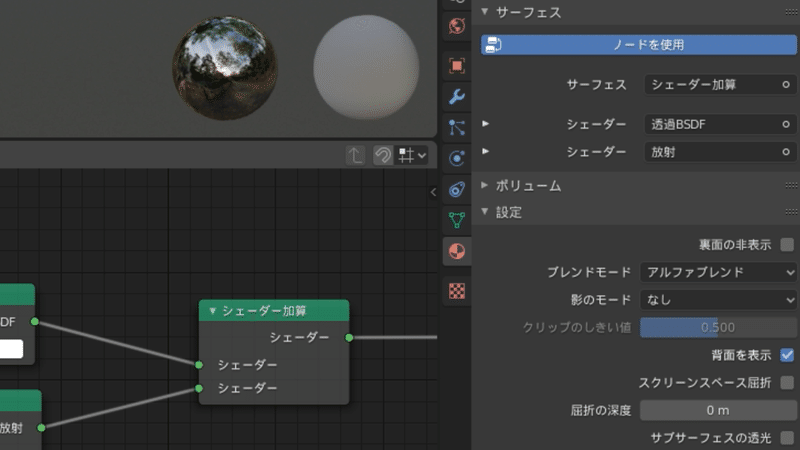Viewport: 800px width, 450px height.
Task: Click the ノードを使用 button
Action: tap(639, 45)
